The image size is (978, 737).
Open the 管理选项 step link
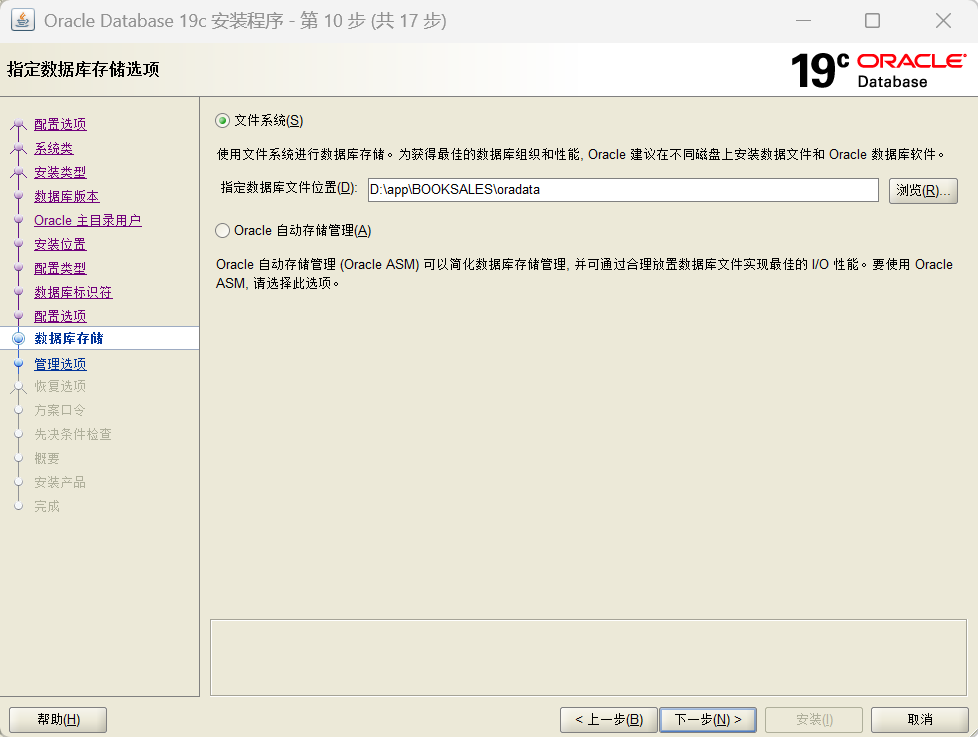[60, 364]
